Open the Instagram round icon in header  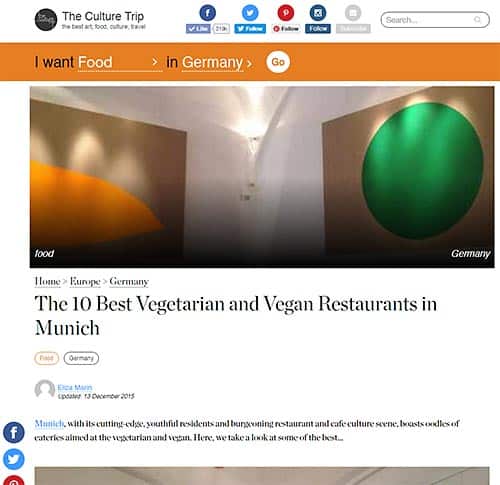318,13
